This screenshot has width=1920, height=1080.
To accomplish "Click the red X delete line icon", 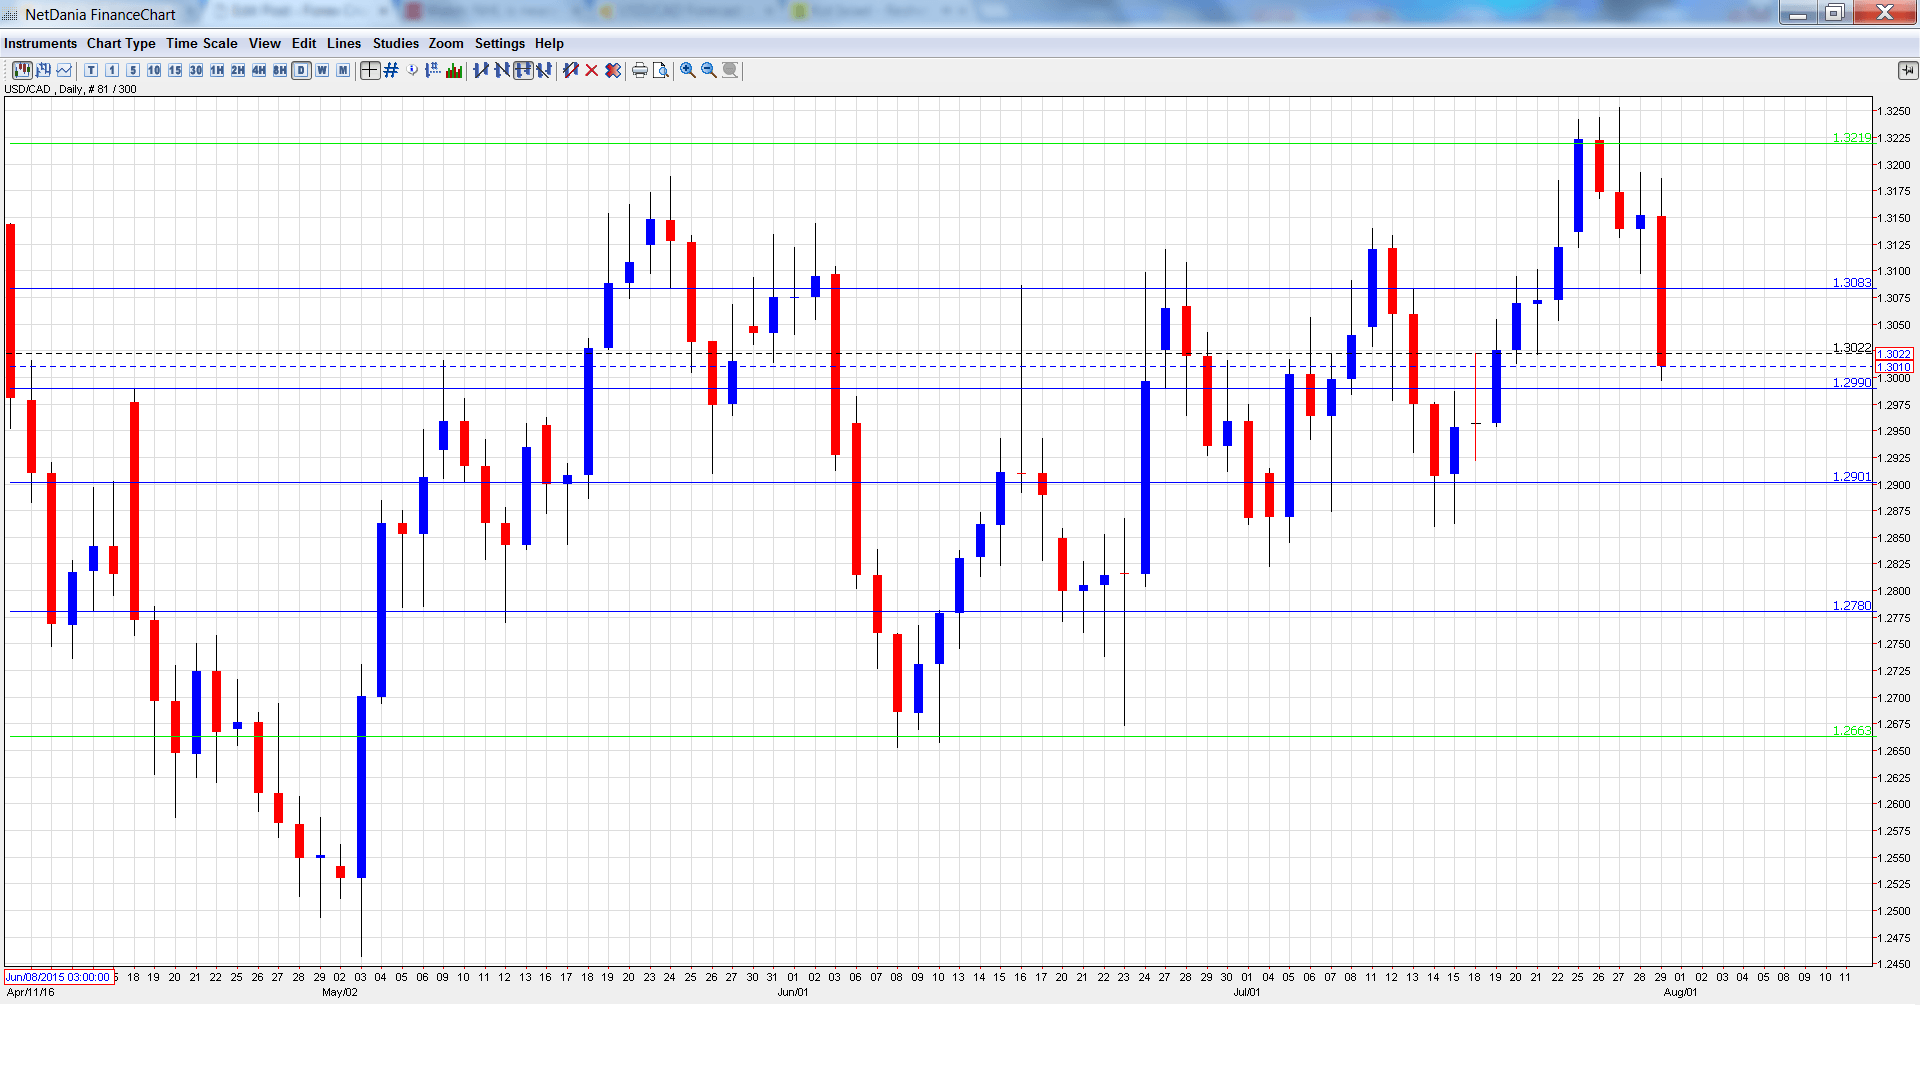I will 592,70.
